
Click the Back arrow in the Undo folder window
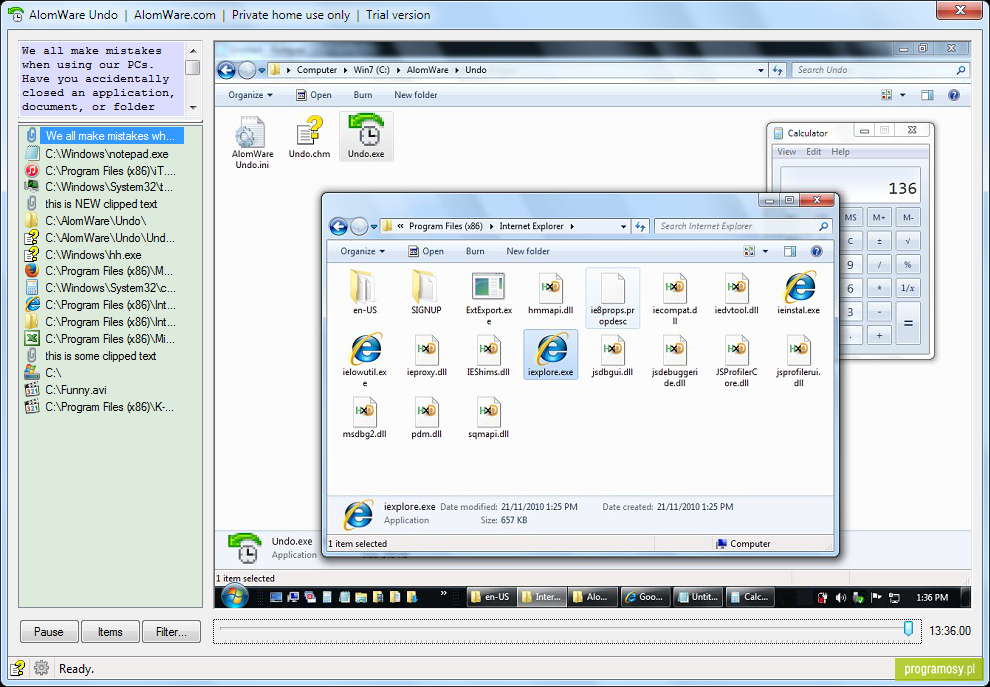click(227, 70)
